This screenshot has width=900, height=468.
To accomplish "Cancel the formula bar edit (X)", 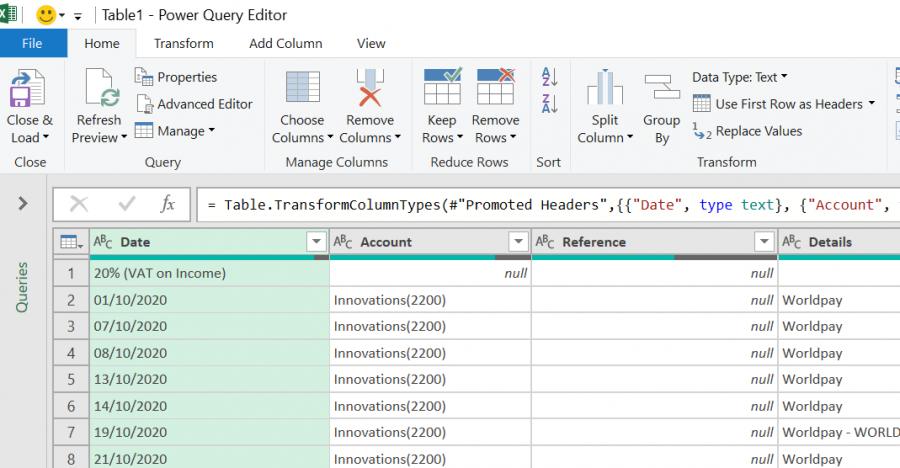I will pyautogui.click(x=79, y=204).
